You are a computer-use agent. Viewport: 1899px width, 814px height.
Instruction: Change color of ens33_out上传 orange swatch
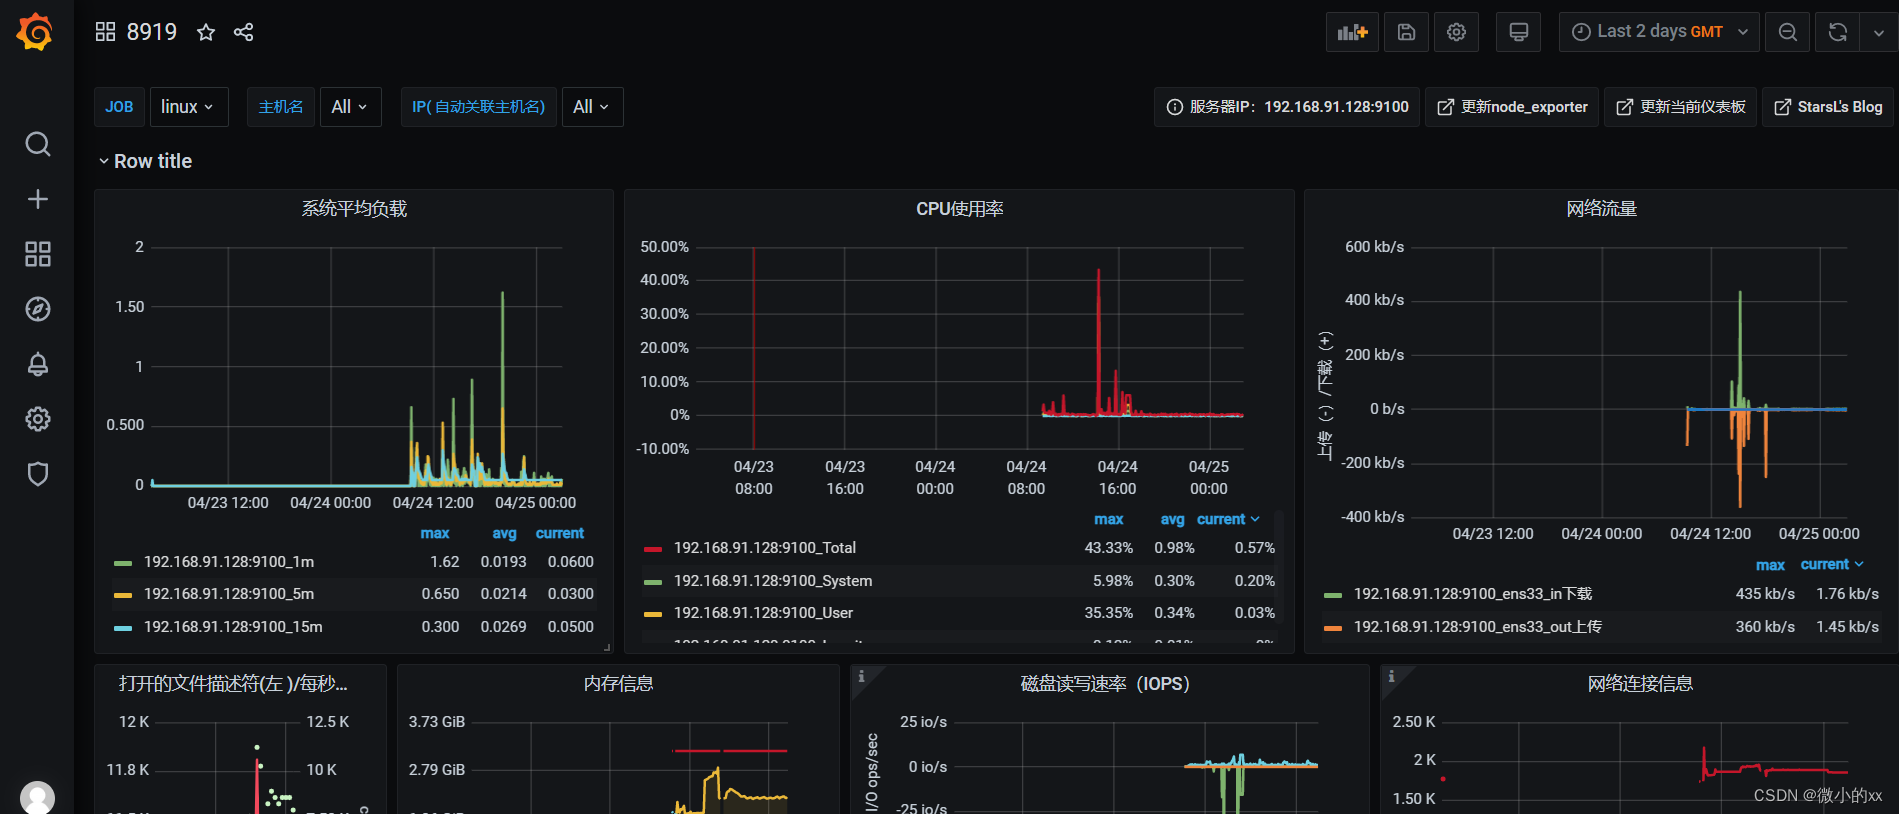click(x=1332, y=628)
